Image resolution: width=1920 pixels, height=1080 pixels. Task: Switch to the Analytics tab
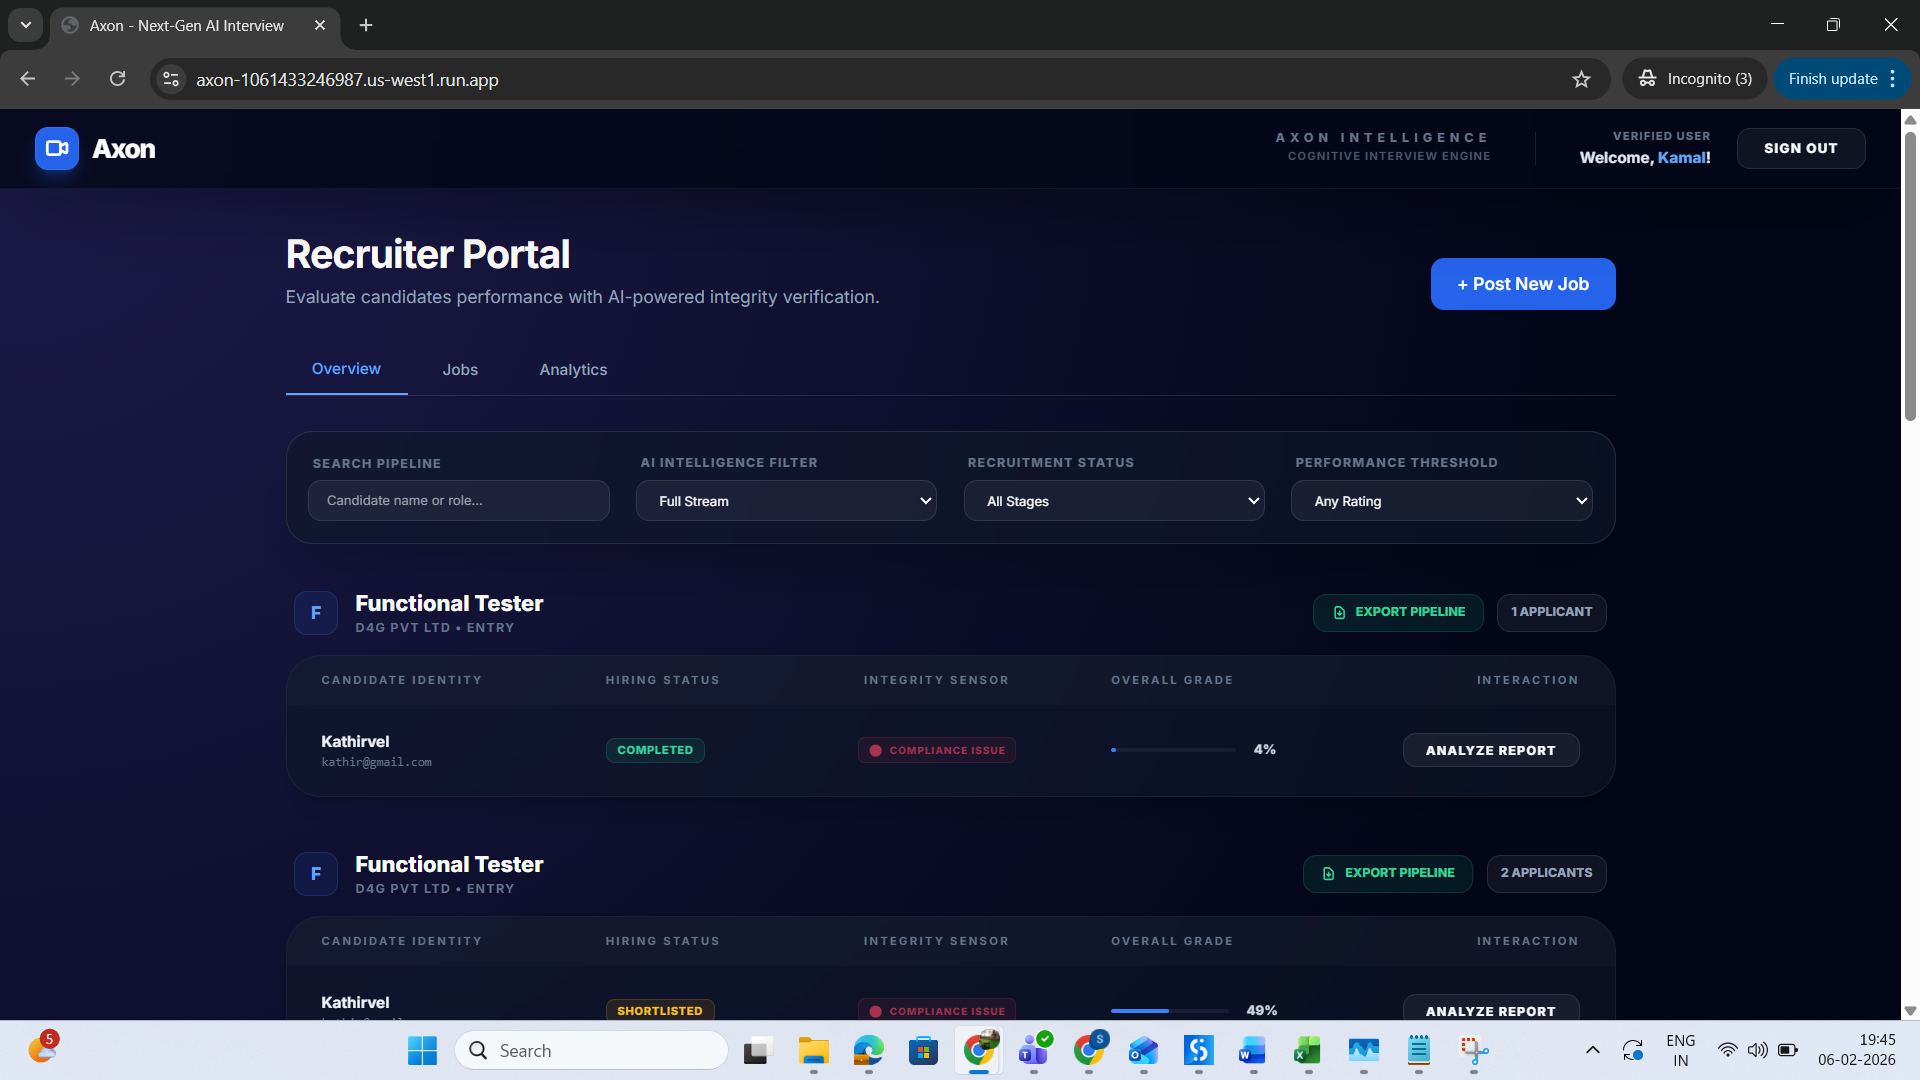click(573, 370)
